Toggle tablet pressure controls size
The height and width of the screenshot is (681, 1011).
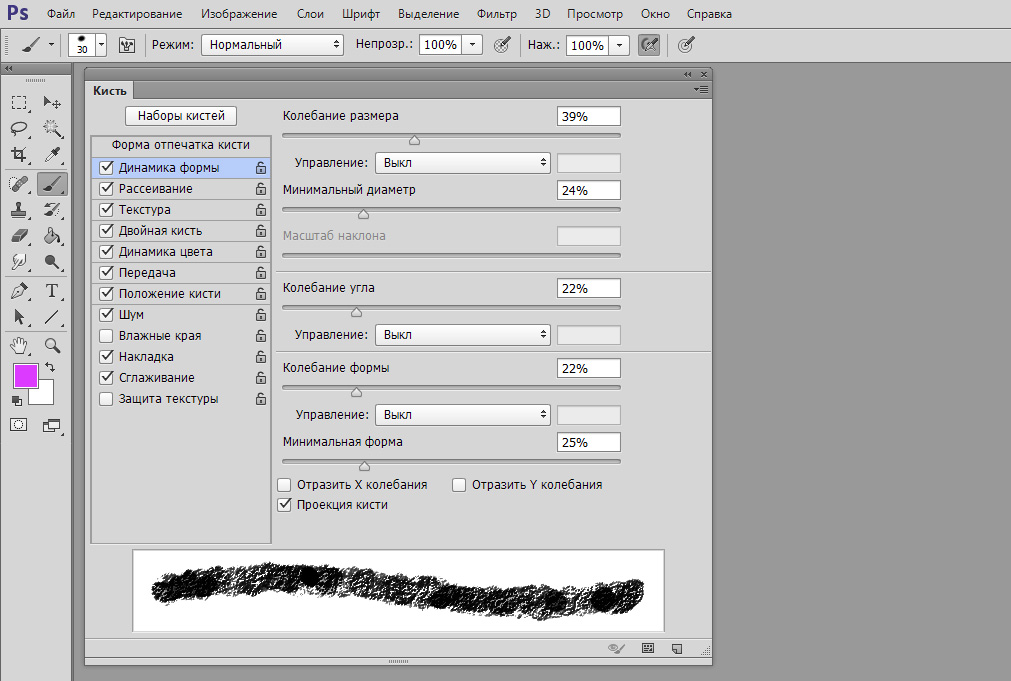point(686,44)
